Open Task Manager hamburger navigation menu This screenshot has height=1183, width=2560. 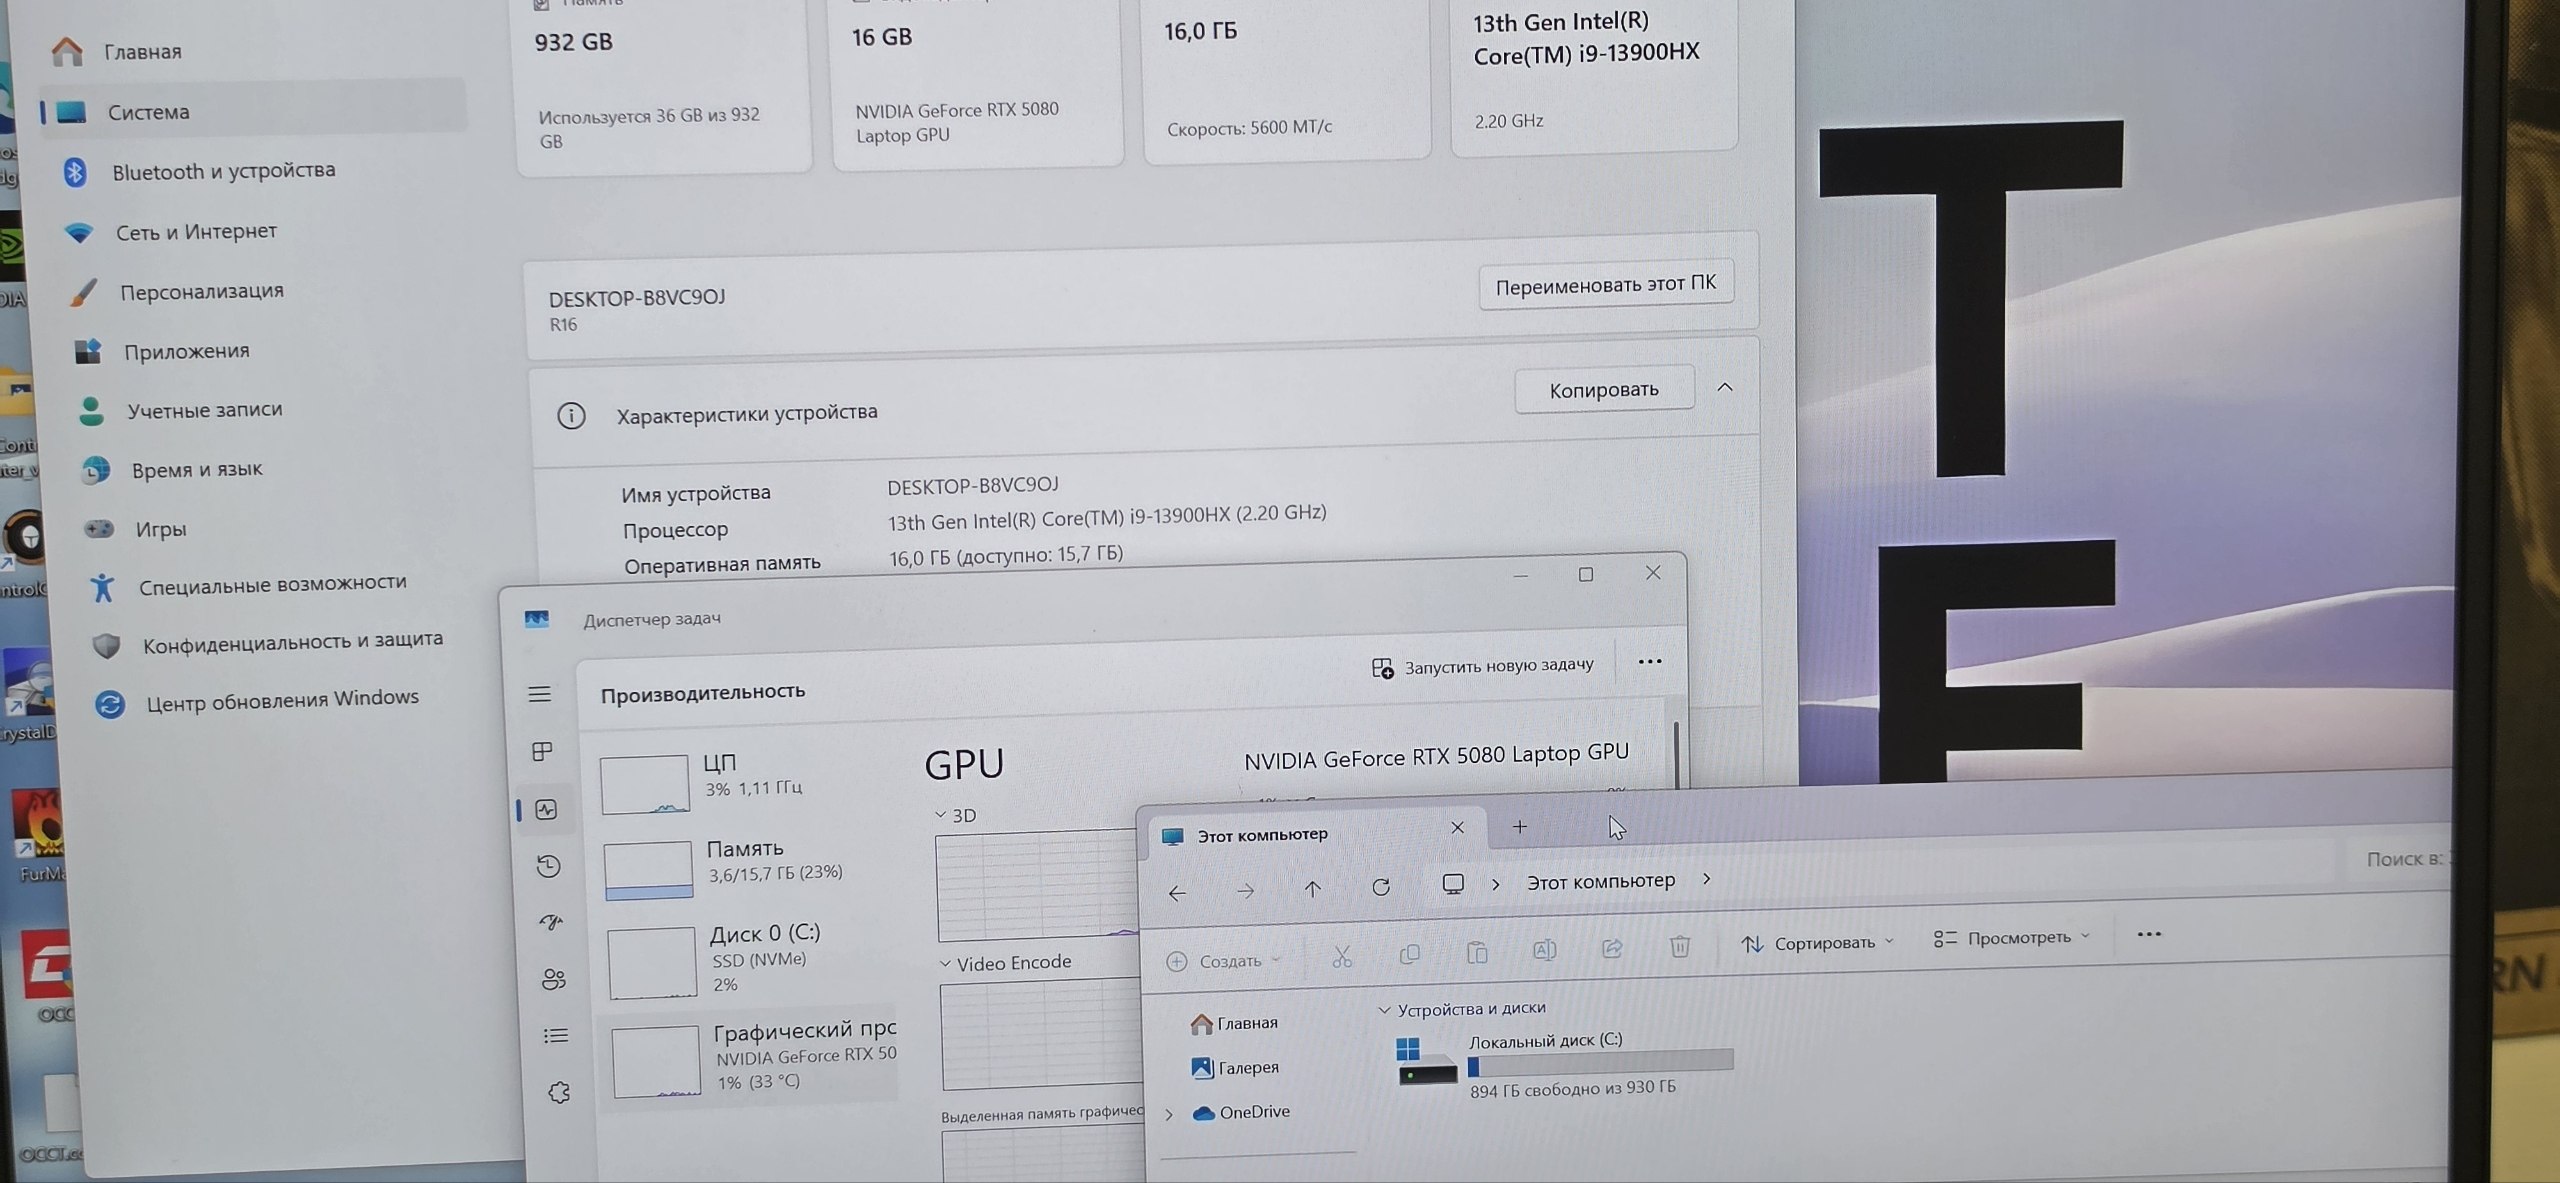pos(539,694)
